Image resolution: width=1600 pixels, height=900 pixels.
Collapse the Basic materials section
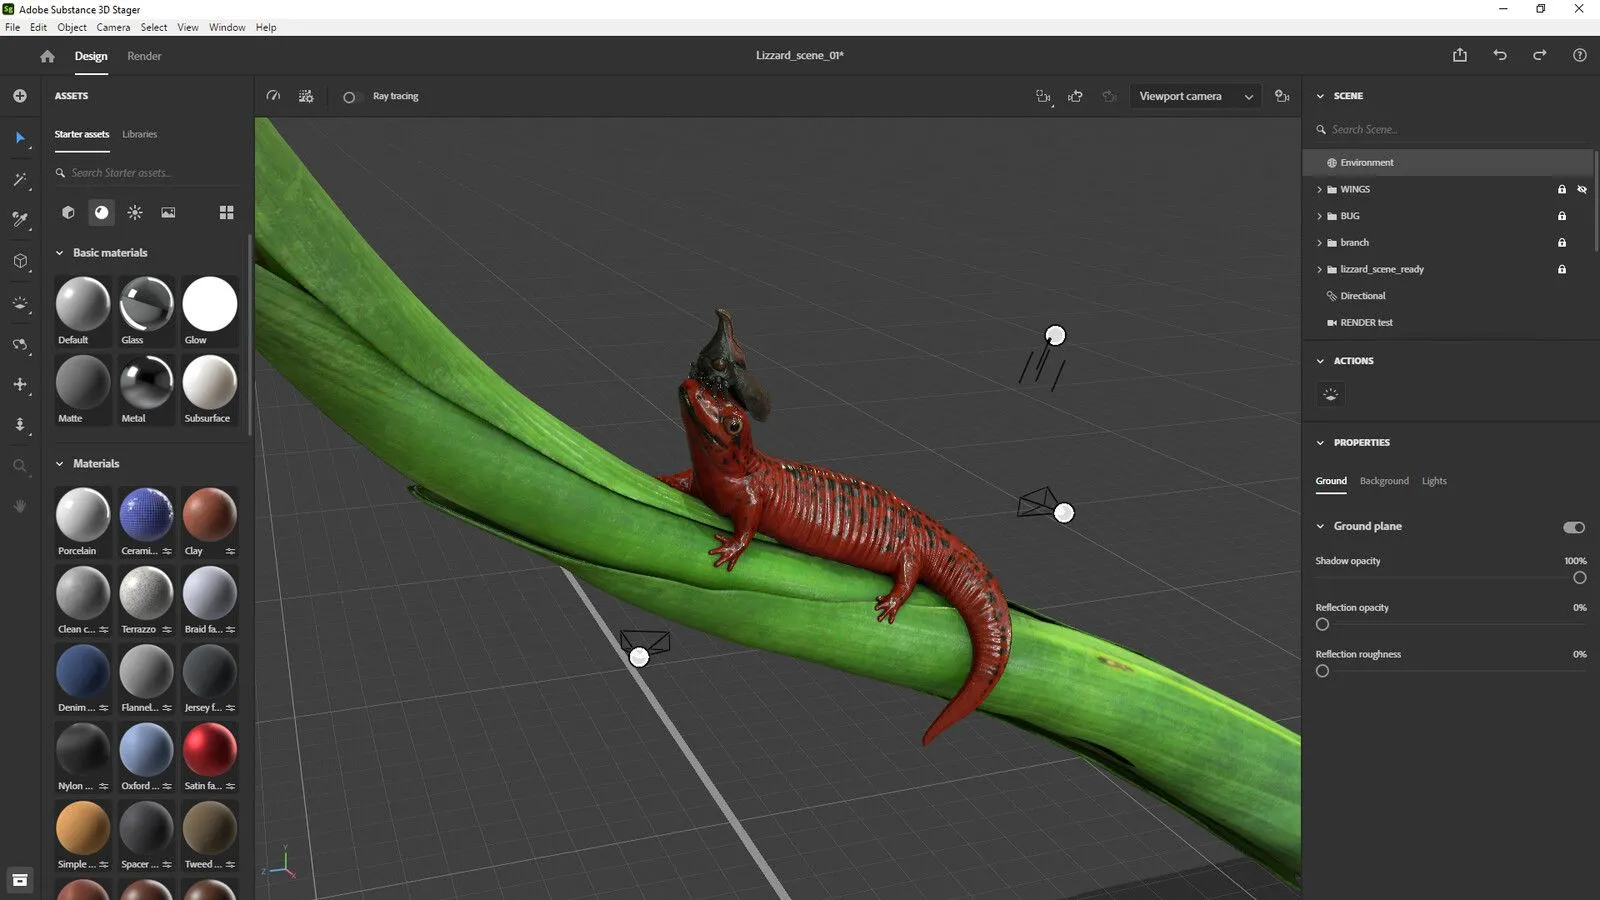click(x=59, y=253)
